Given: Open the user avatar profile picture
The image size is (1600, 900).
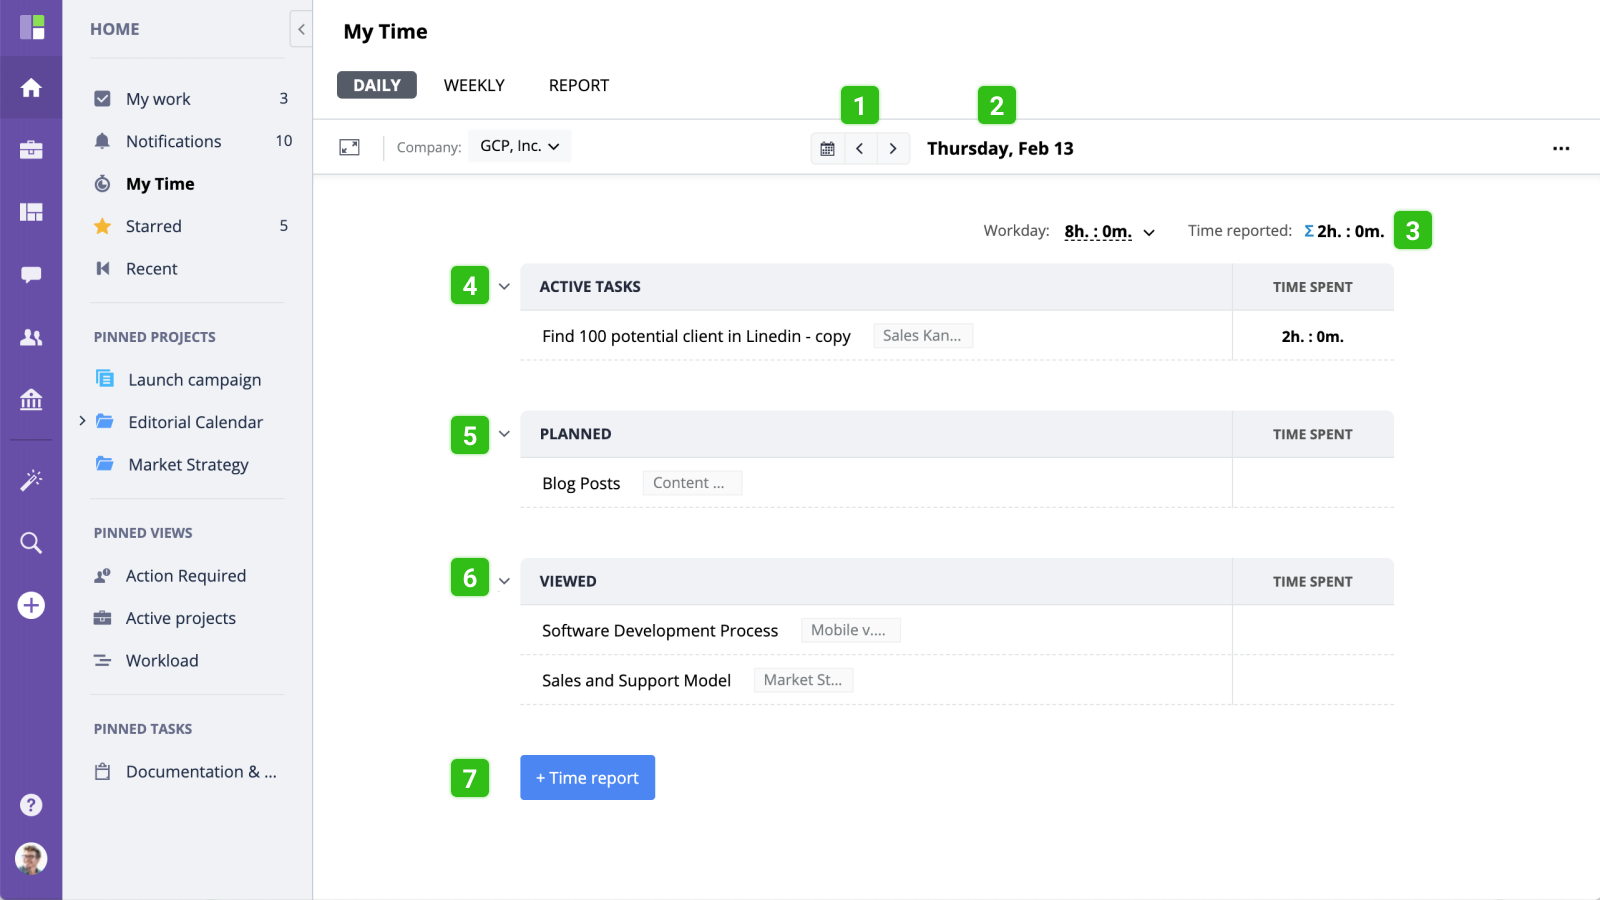Looking at the screenshot, I should (x=31, y=859).
